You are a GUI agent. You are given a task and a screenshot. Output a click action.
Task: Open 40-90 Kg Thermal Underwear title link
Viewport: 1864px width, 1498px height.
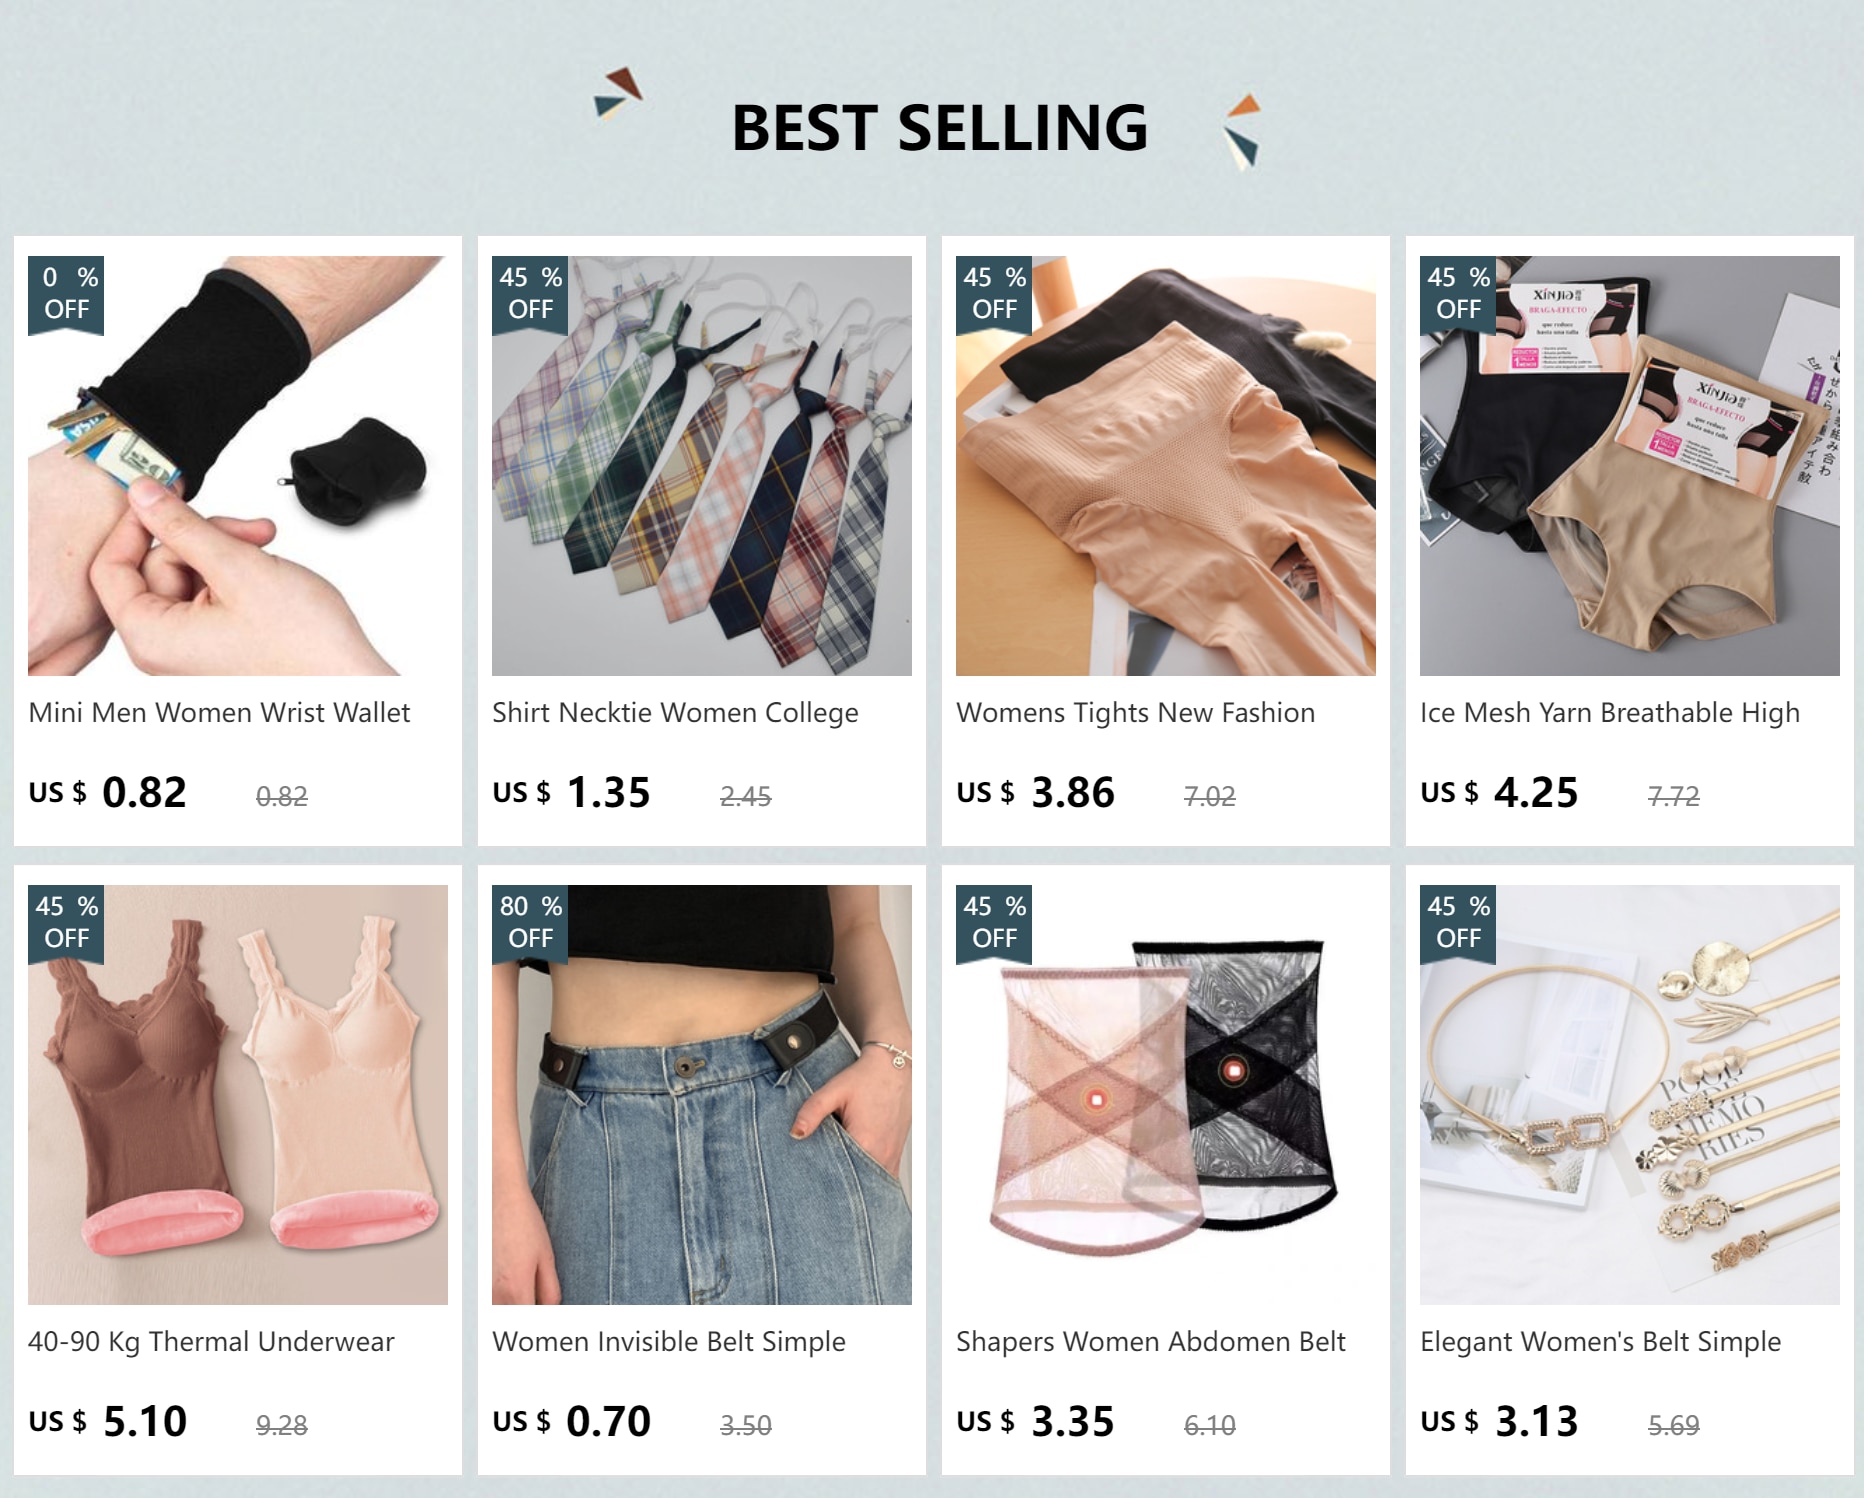pos(211,1342)
